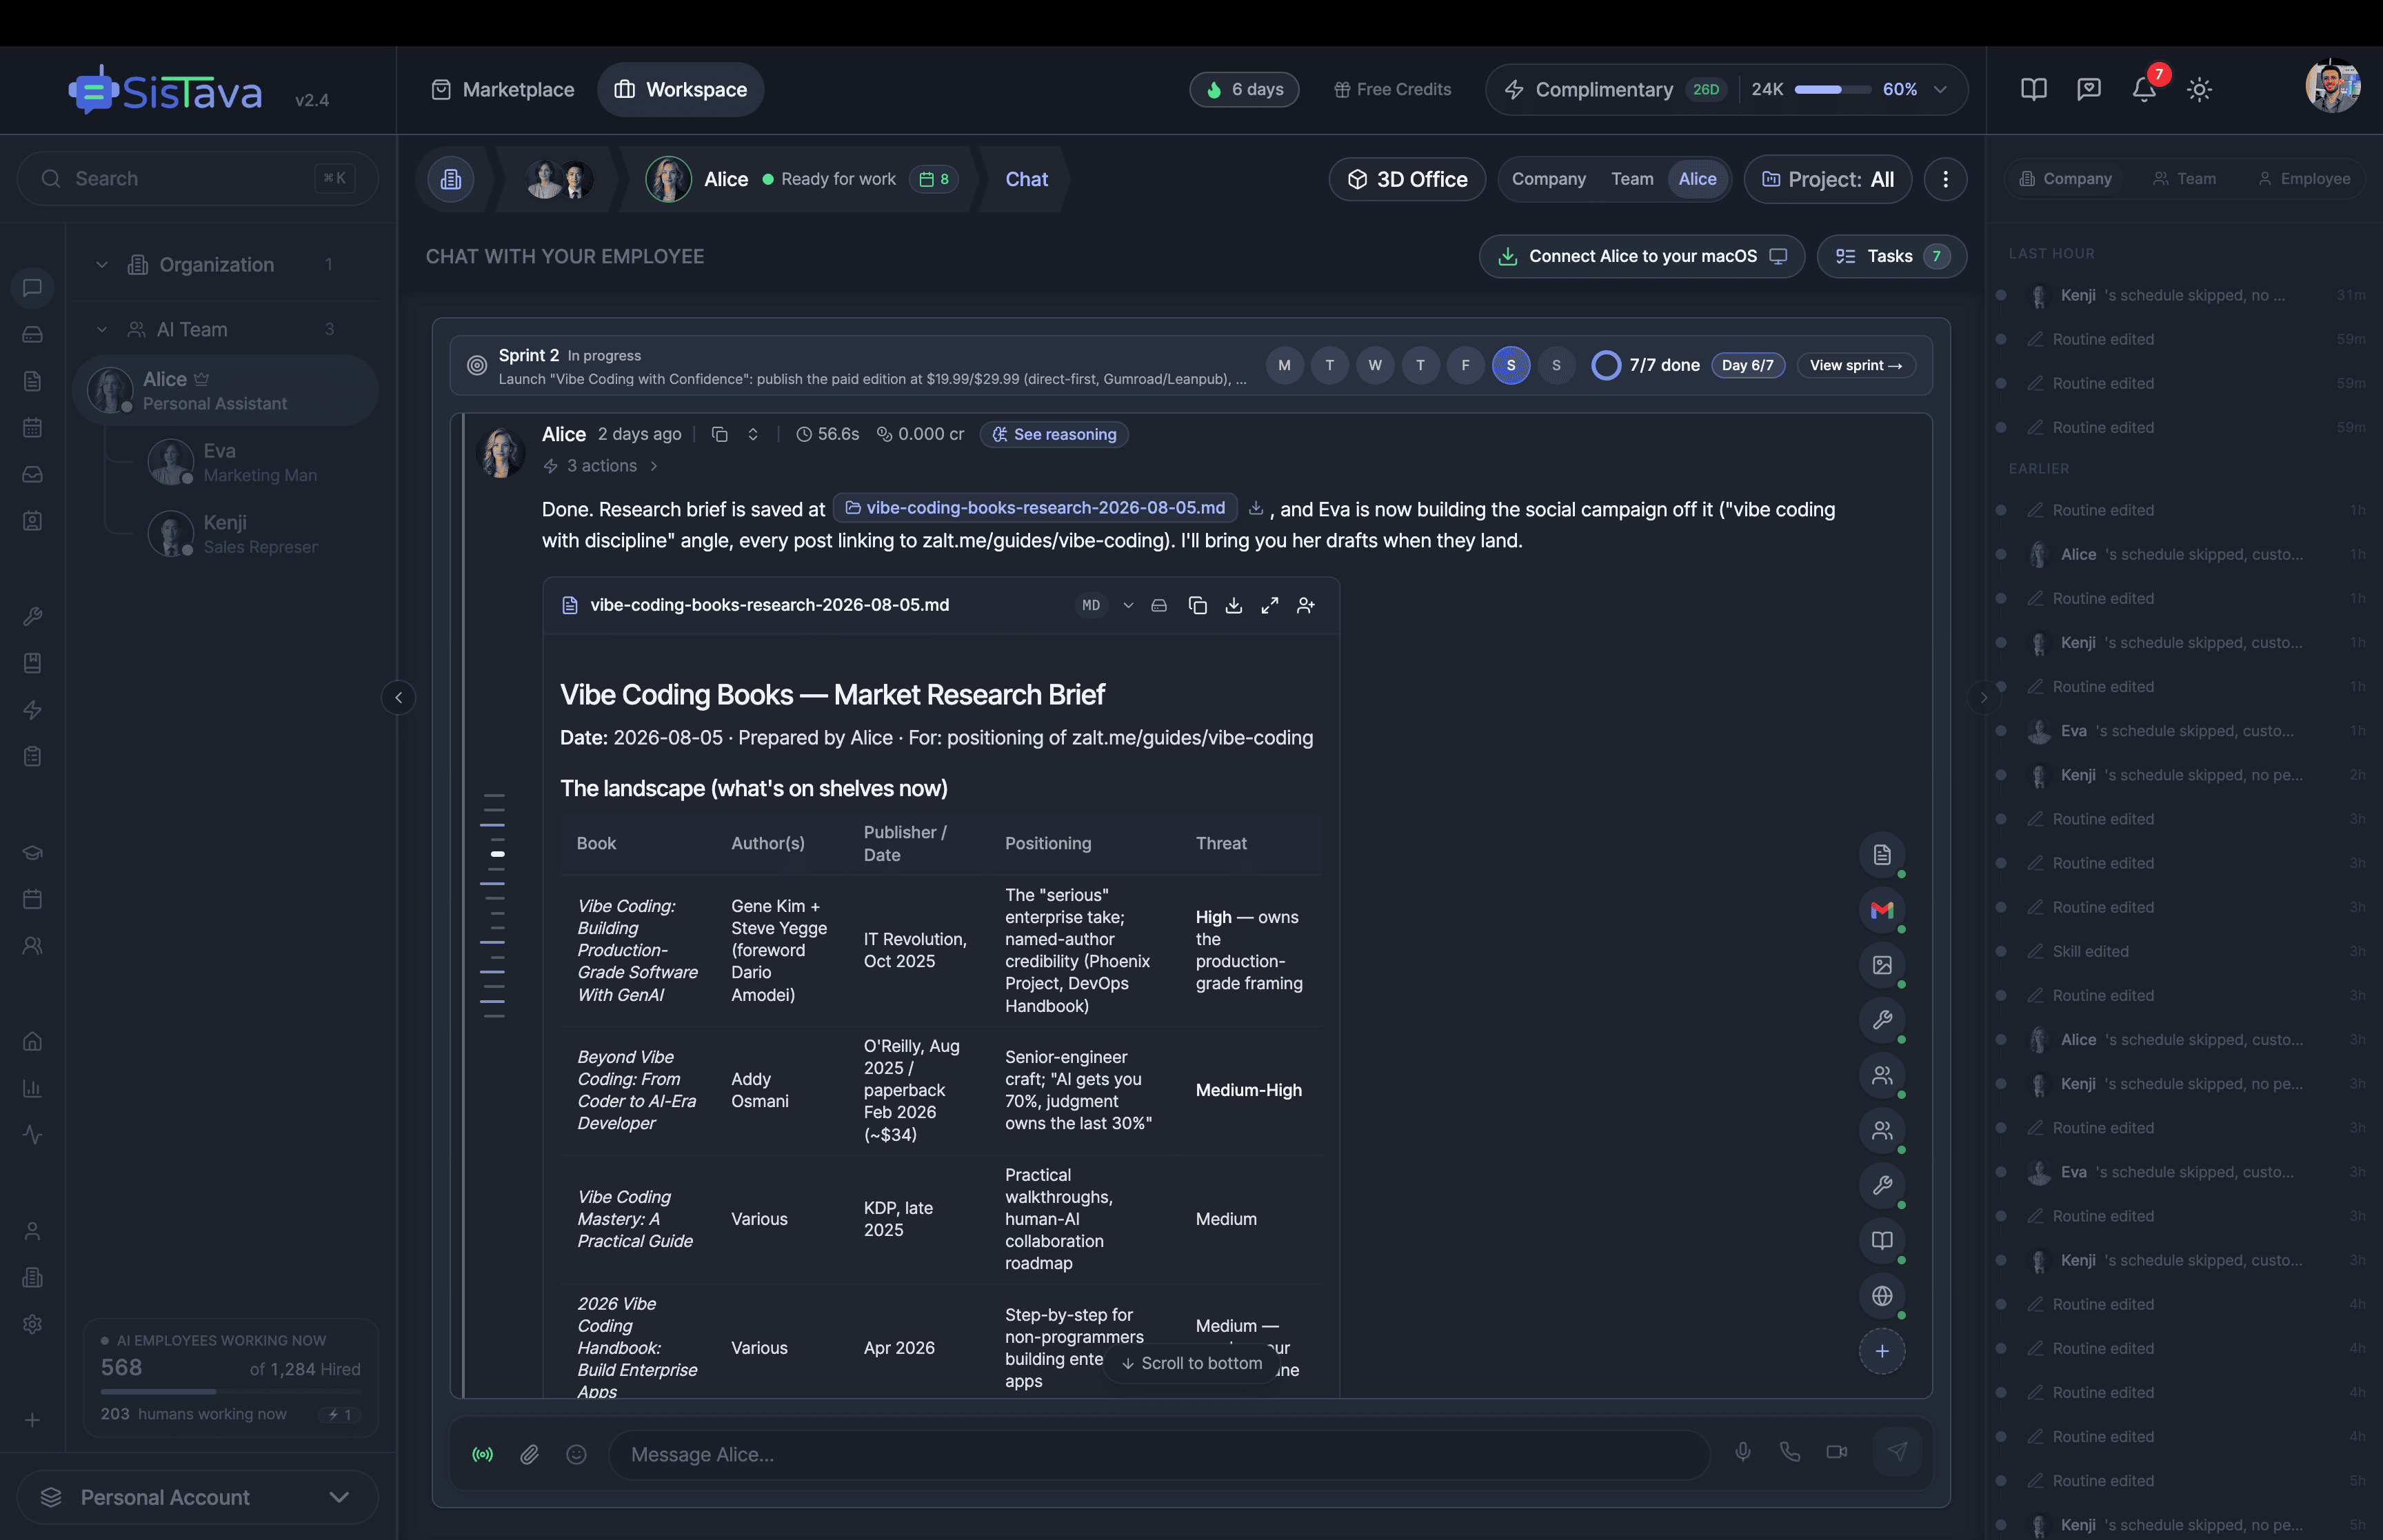
Task: Click See reasoning on Alice's message
Action: (x=1054, y=434)
